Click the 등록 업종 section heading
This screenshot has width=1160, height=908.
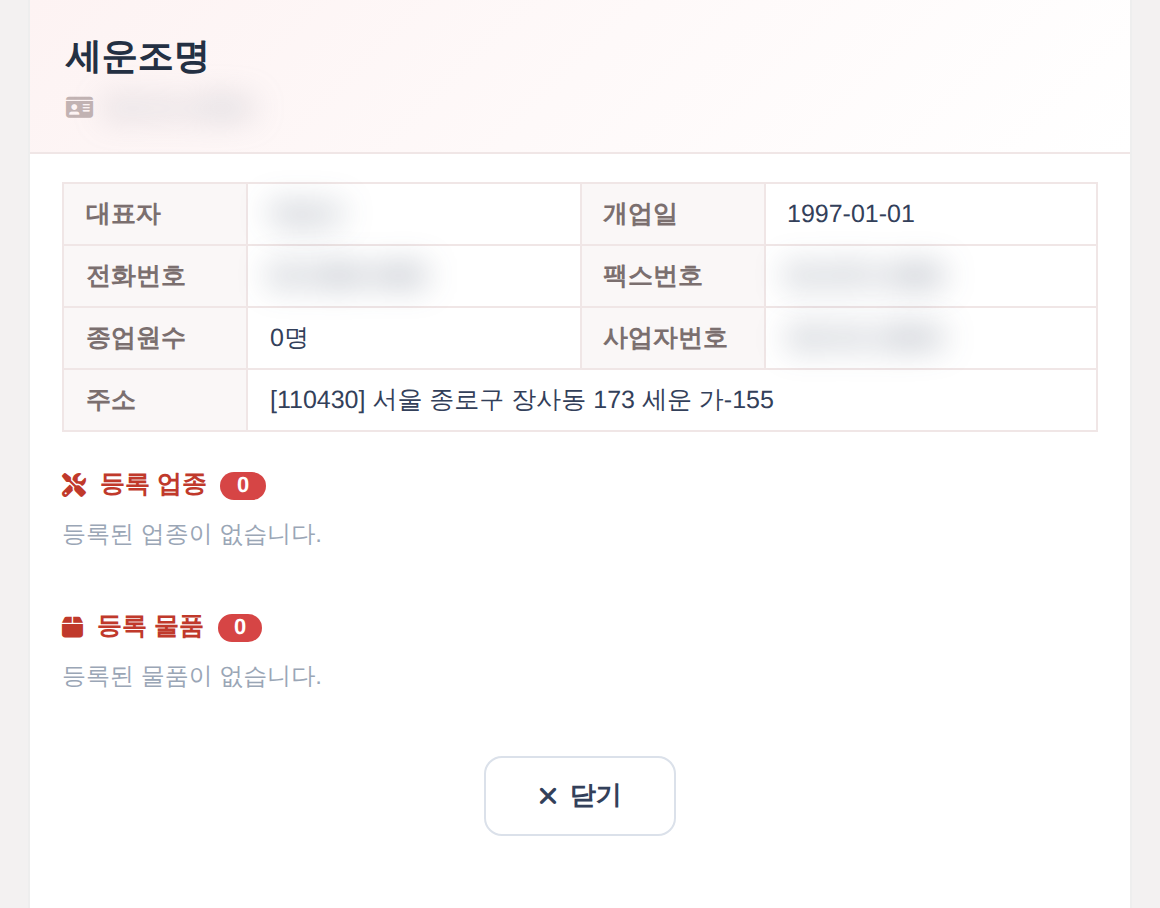tap(153, 485)
